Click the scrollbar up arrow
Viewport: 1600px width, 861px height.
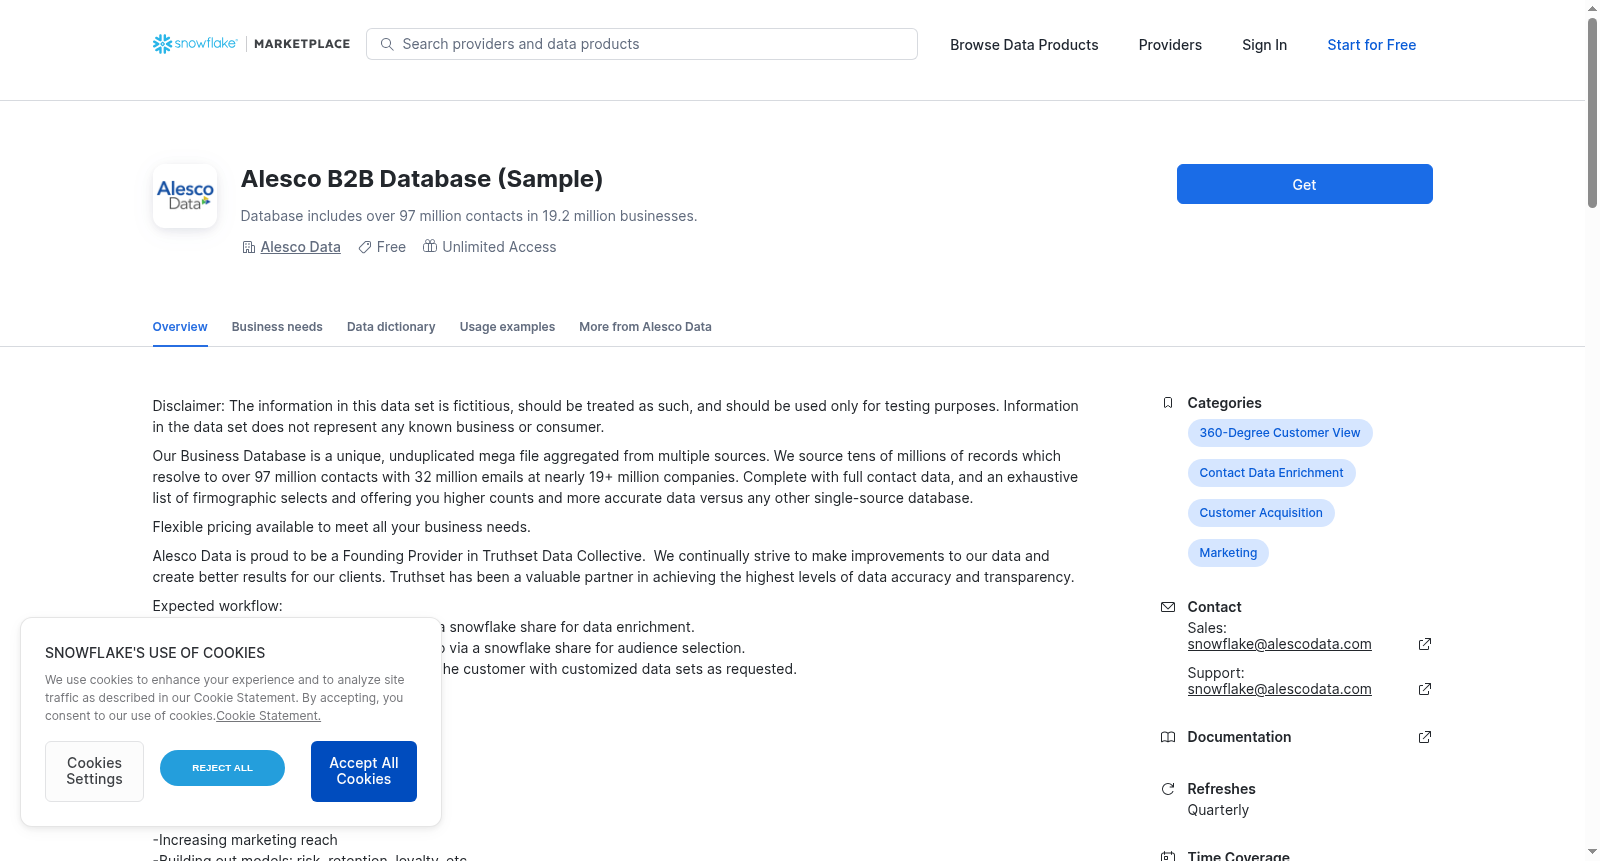click(x=1592, y=8)
